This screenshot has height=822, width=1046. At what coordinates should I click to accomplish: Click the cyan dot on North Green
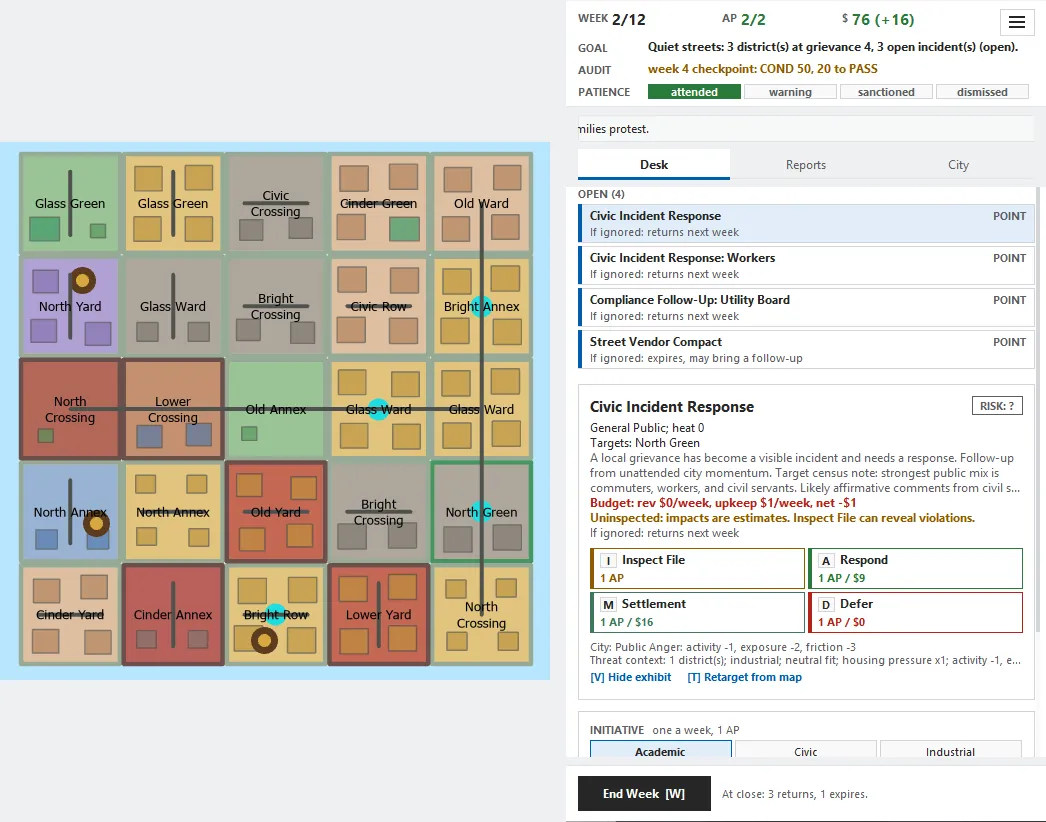point(481,512)
